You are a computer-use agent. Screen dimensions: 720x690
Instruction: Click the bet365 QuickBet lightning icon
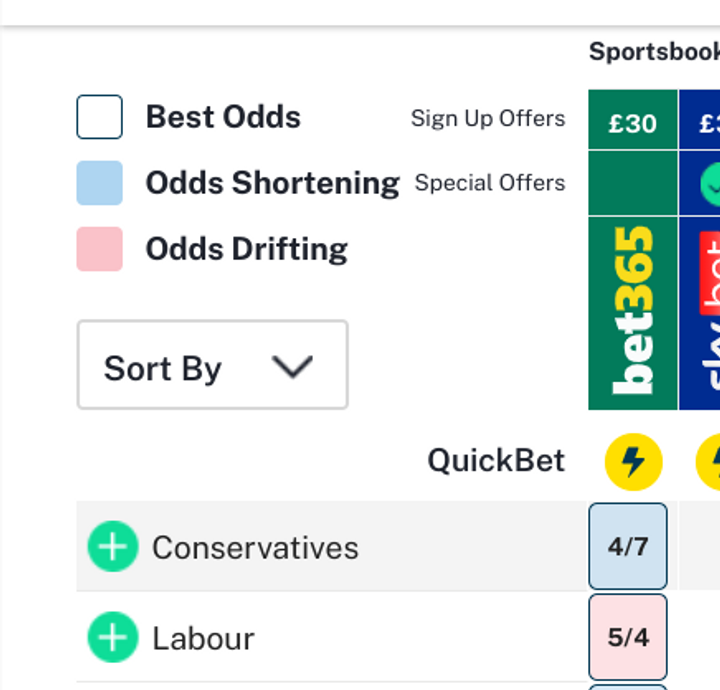(x=633, y=462)
